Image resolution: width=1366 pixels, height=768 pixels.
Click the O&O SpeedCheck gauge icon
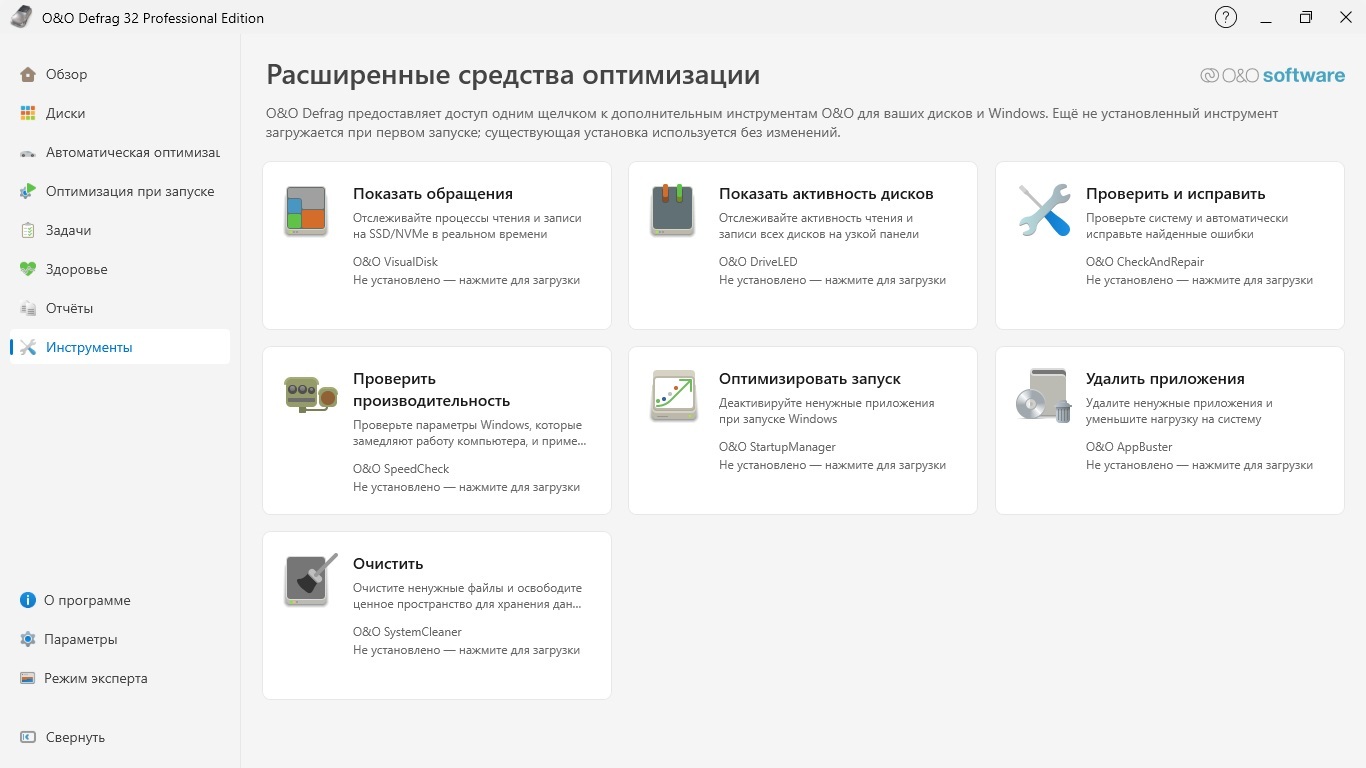311,394
